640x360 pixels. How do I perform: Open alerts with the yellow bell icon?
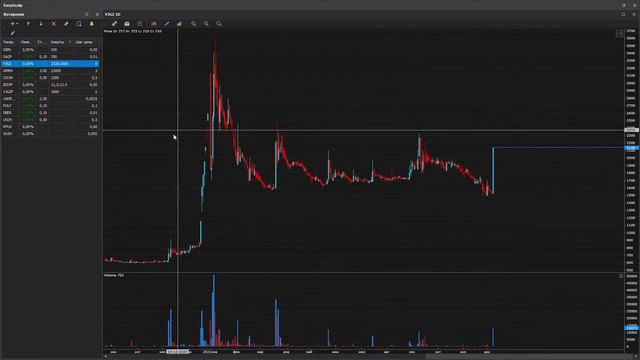click(91, 24)
